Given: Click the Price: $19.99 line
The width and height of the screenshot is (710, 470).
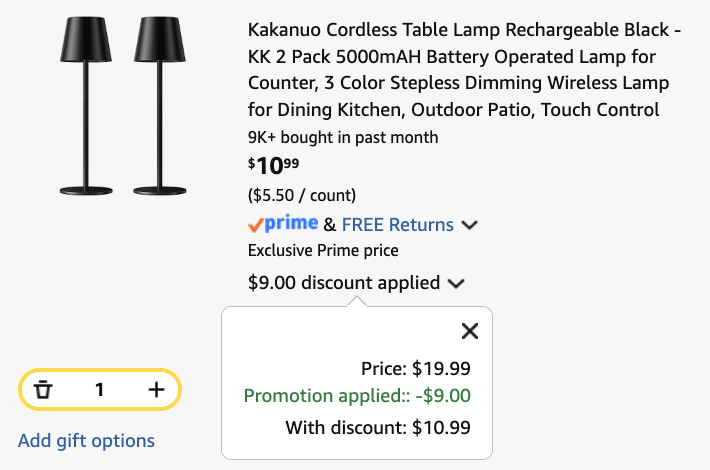Looking at the screenshot, I should click(x=416, y=369).
